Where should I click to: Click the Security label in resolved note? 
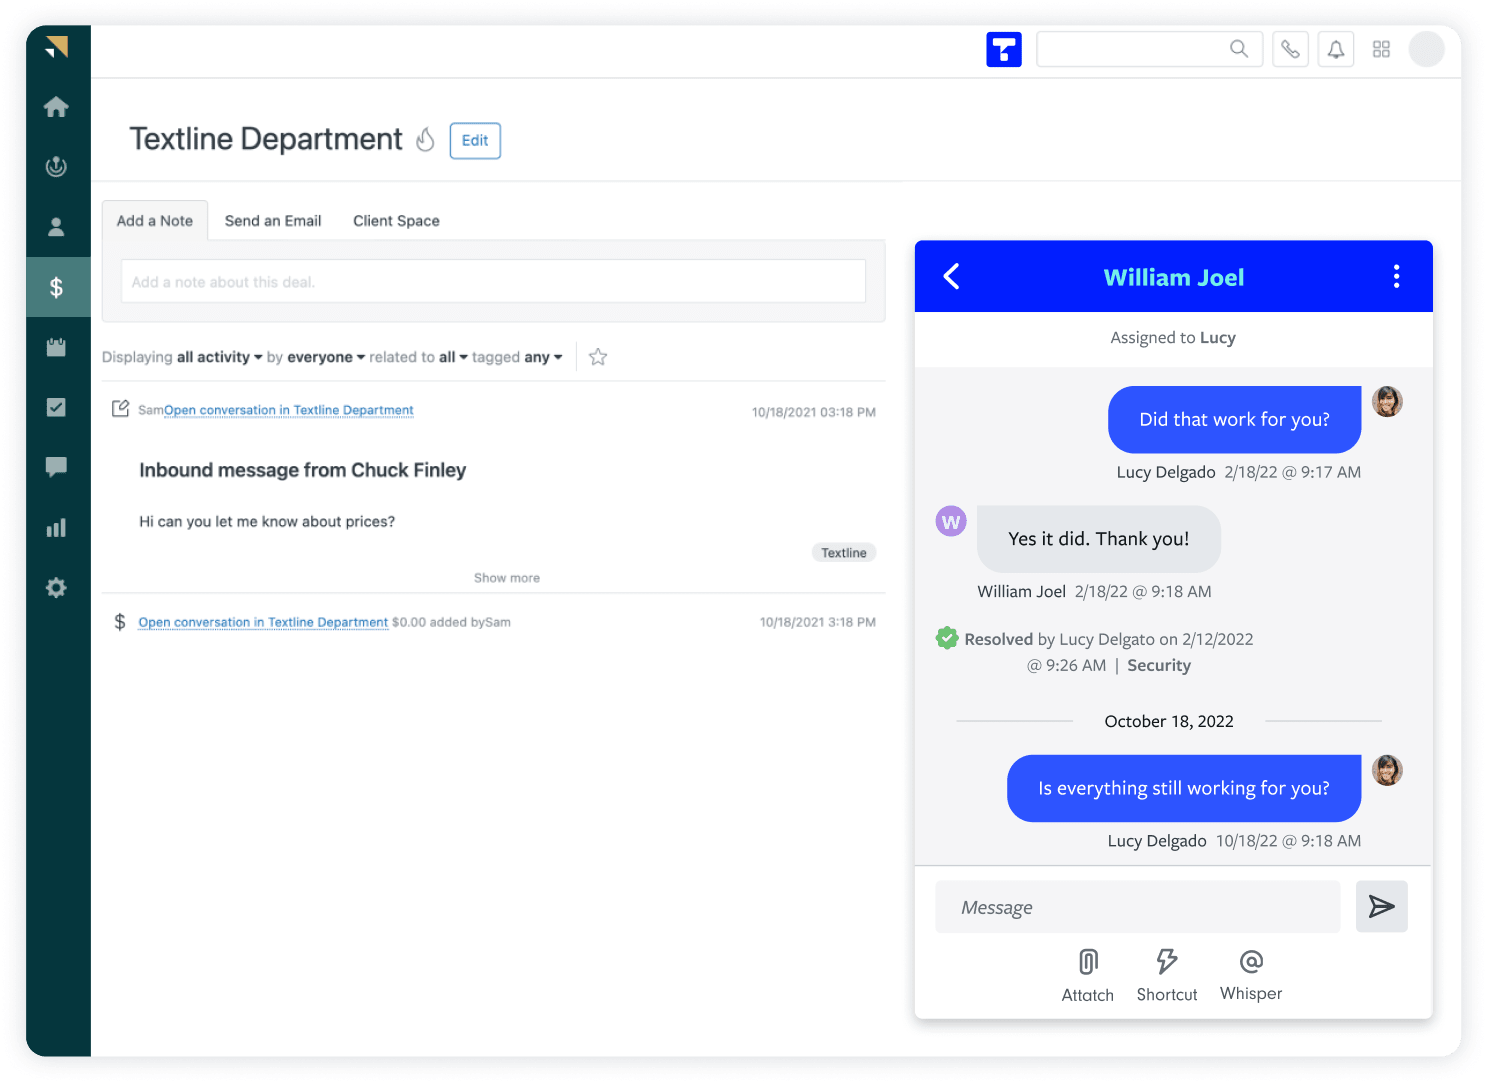(1159, 665)
